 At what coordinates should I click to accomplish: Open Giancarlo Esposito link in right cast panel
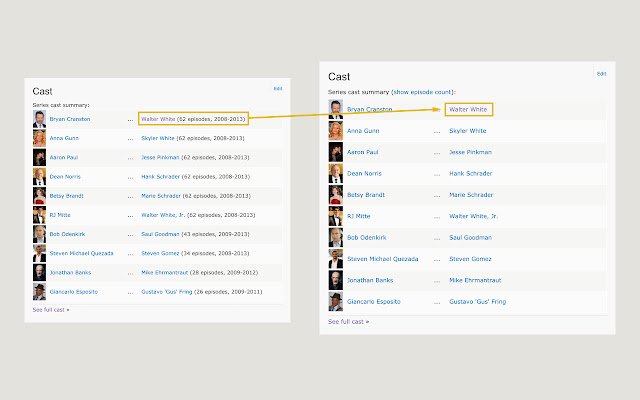(x=373, y=302)
